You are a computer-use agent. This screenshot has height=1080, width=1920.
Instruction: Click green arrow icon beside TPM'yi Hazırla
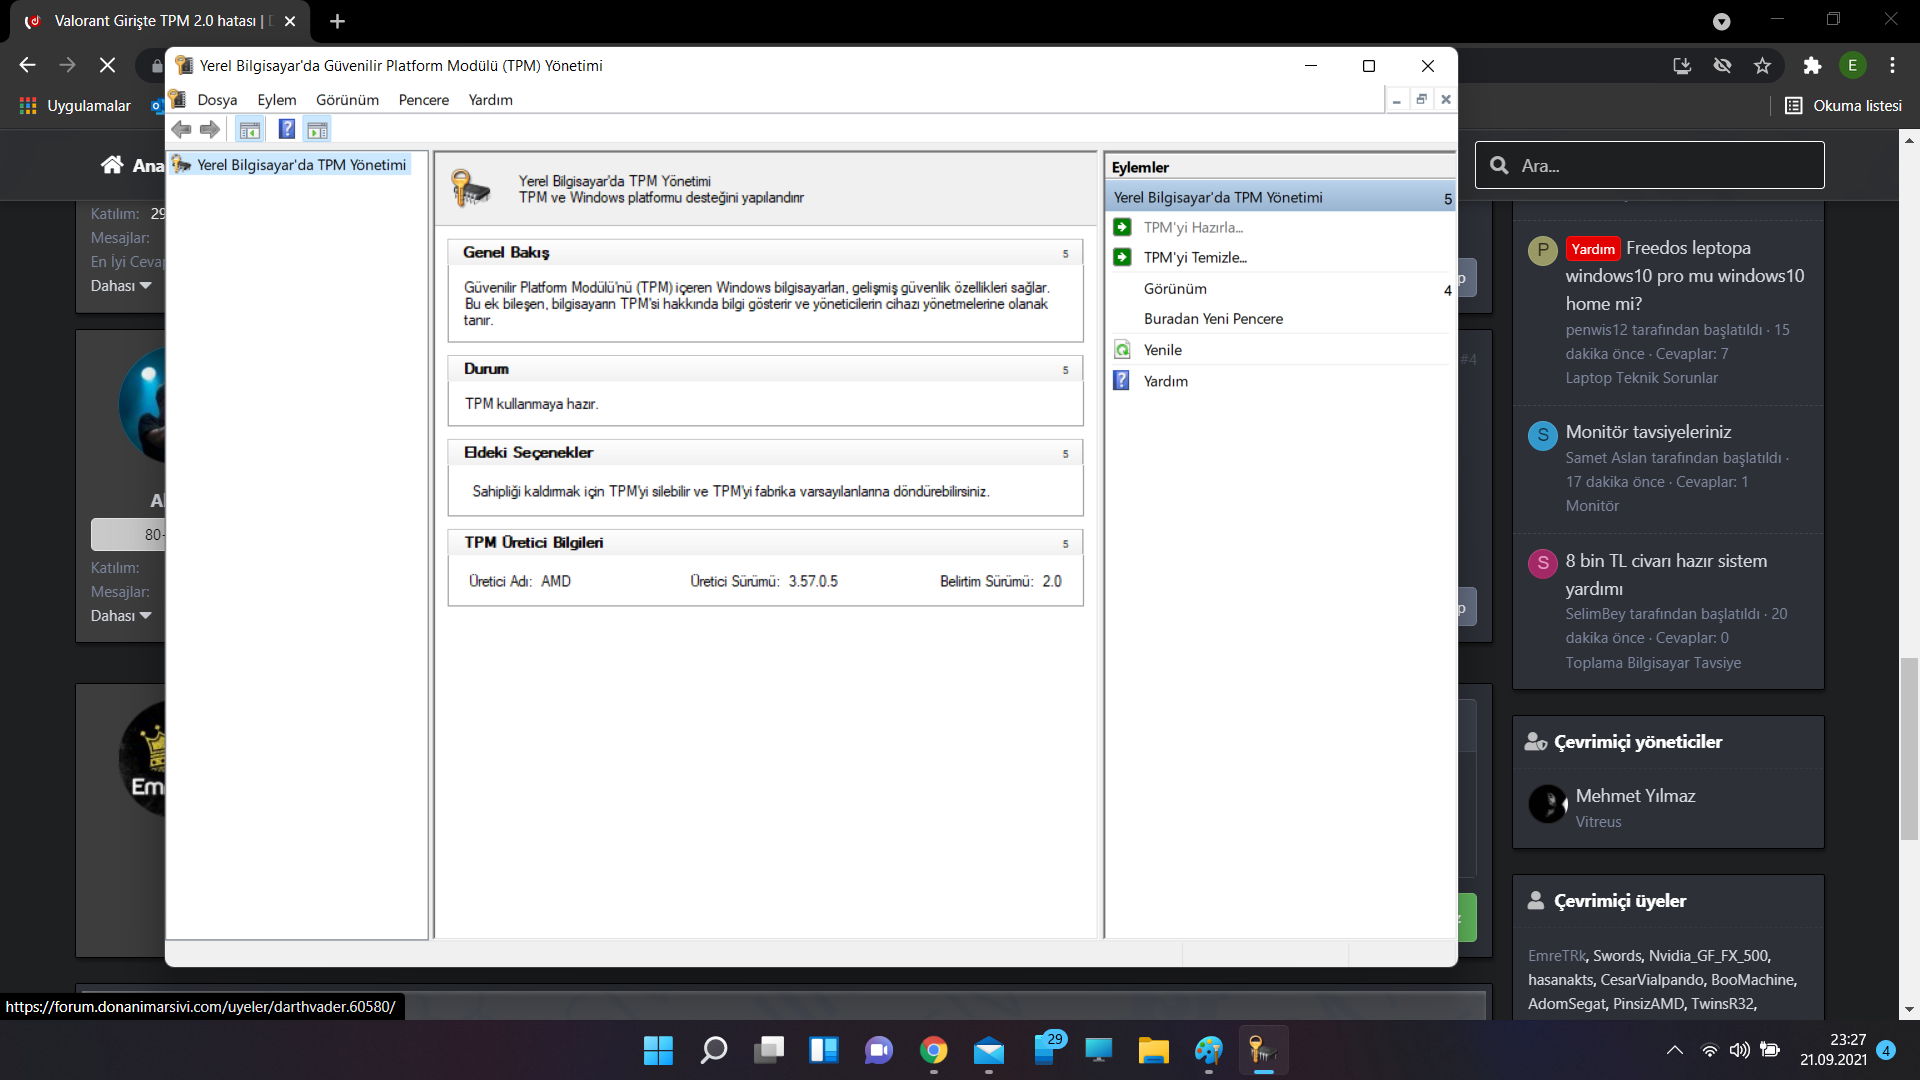coord(1122,227)
